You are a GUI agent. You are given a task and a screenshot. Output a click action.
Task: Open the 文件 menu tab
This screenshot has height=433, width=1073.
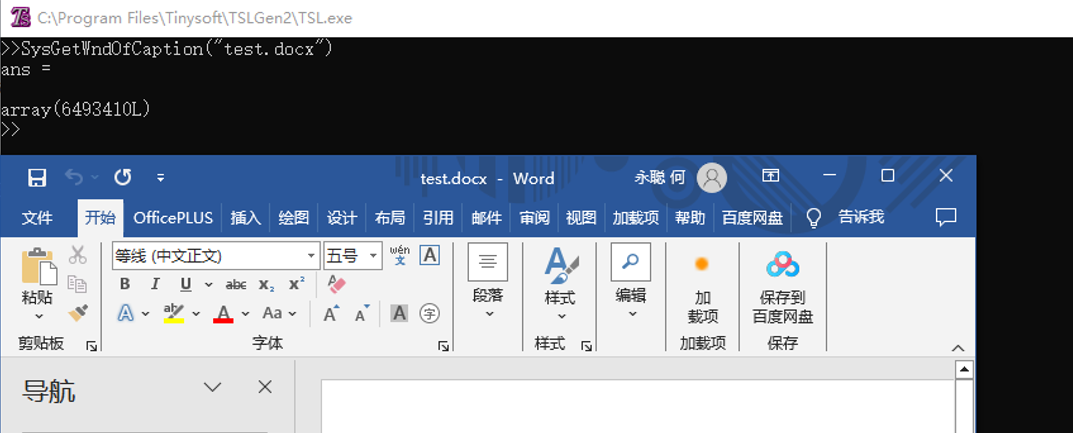[37, 217]
